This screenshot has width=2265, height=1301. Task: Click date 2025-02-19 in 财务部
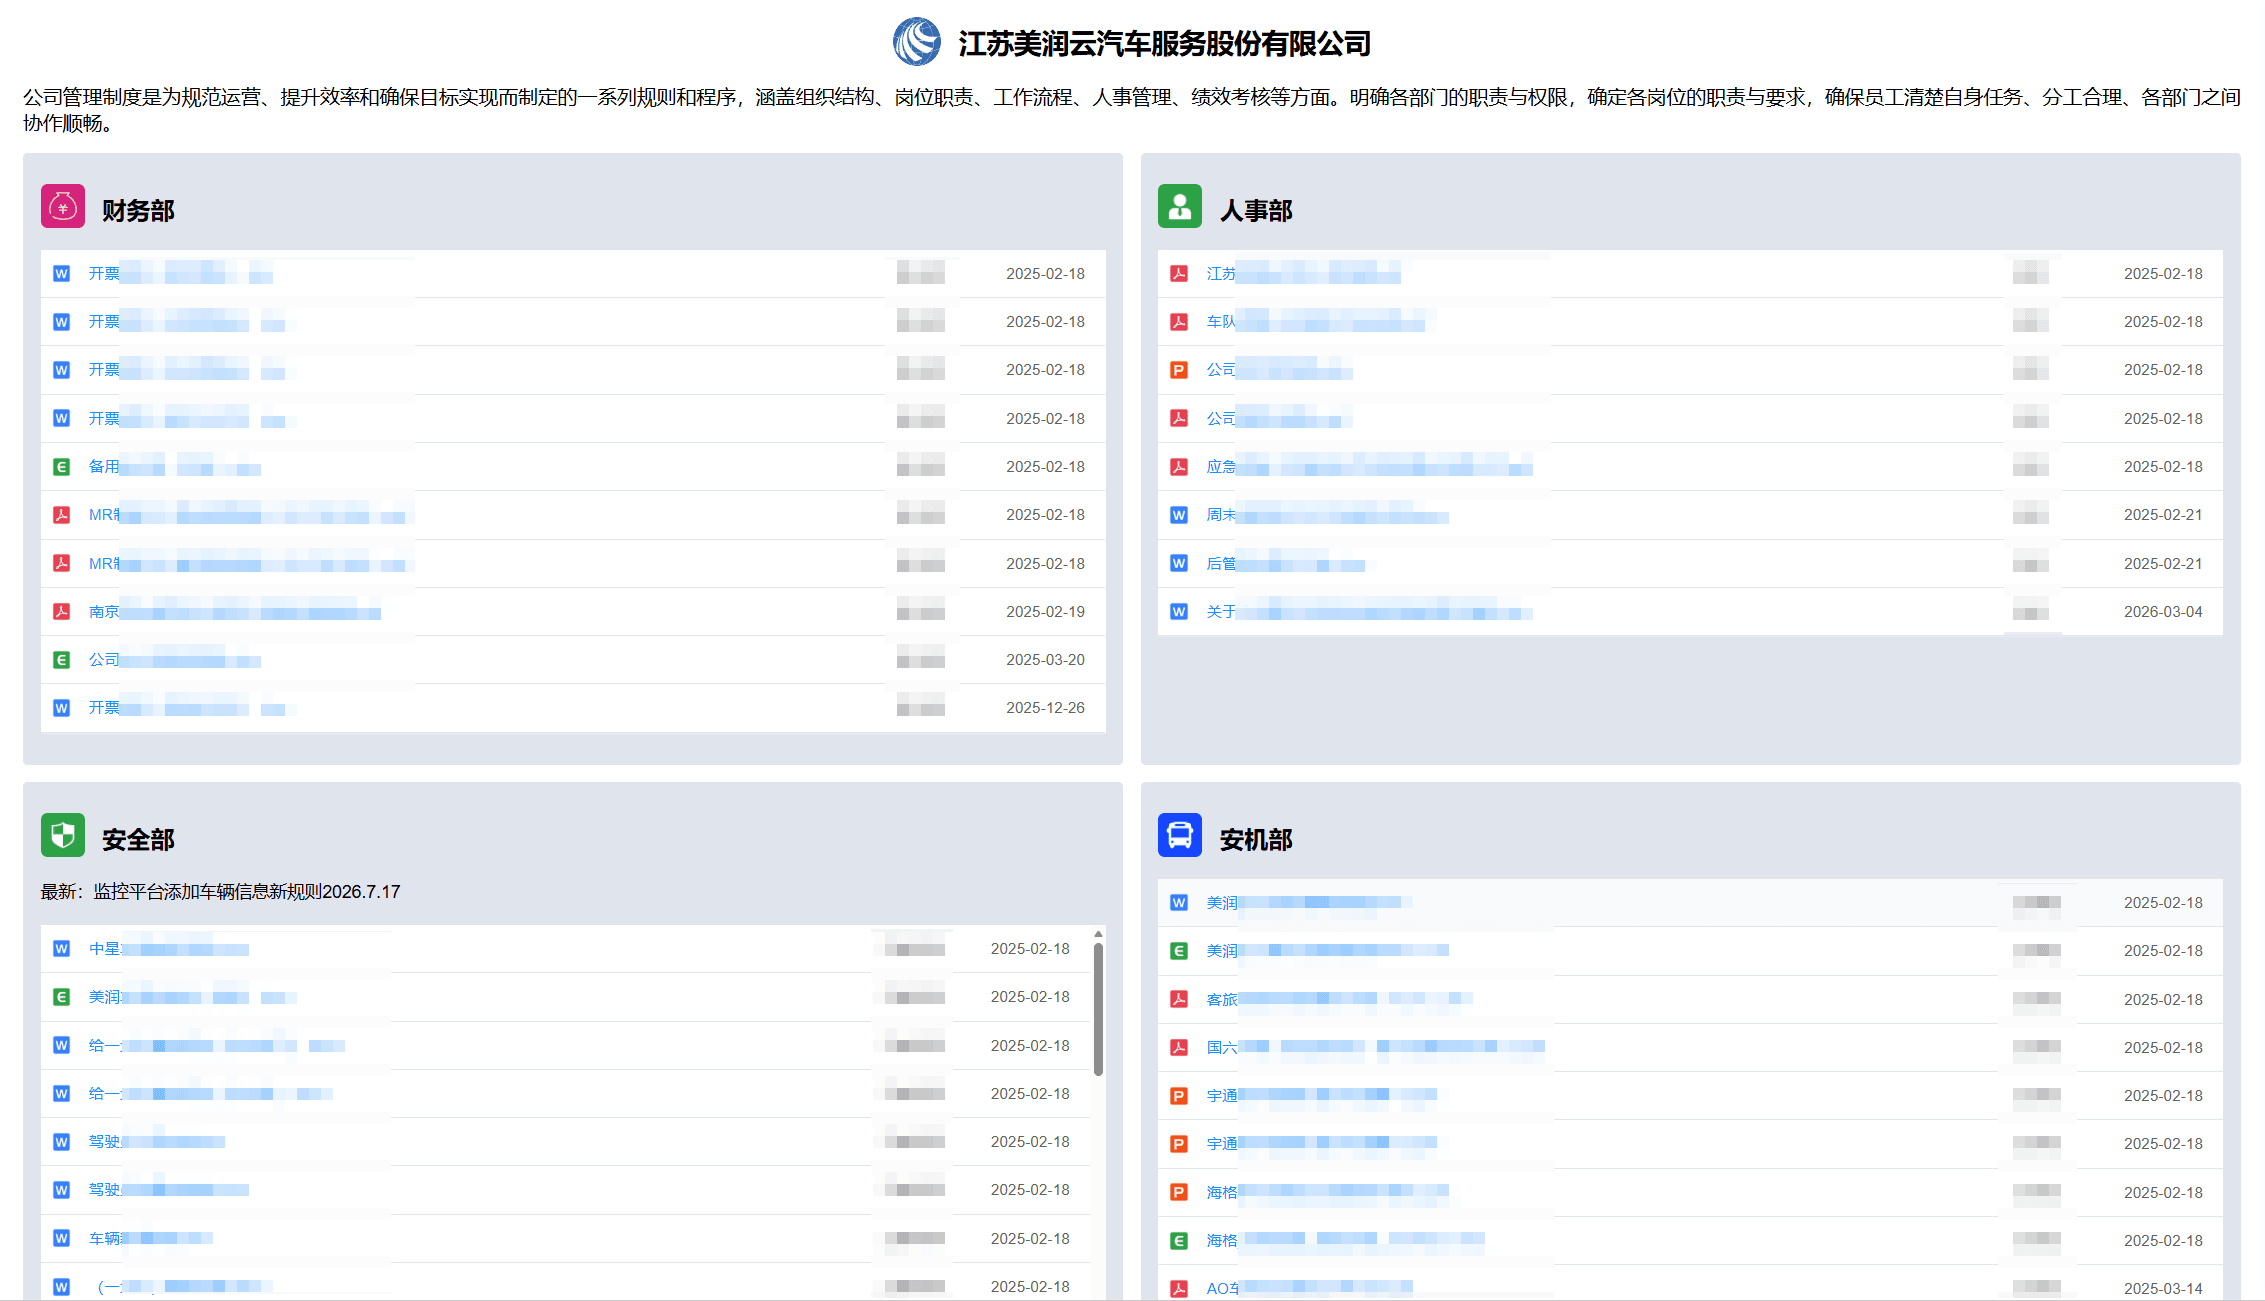point(1045,611)
